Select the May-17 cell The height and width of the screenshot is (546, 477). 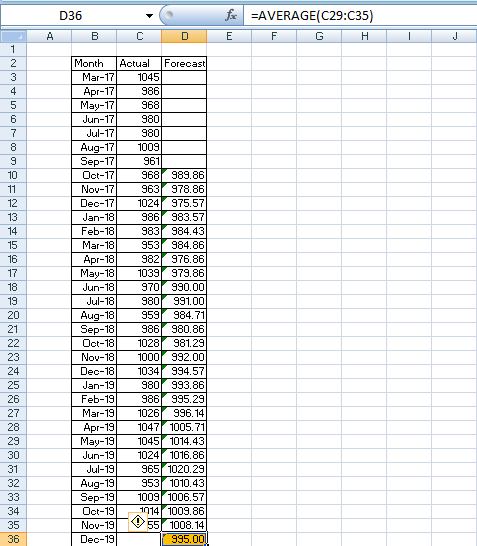94,105
